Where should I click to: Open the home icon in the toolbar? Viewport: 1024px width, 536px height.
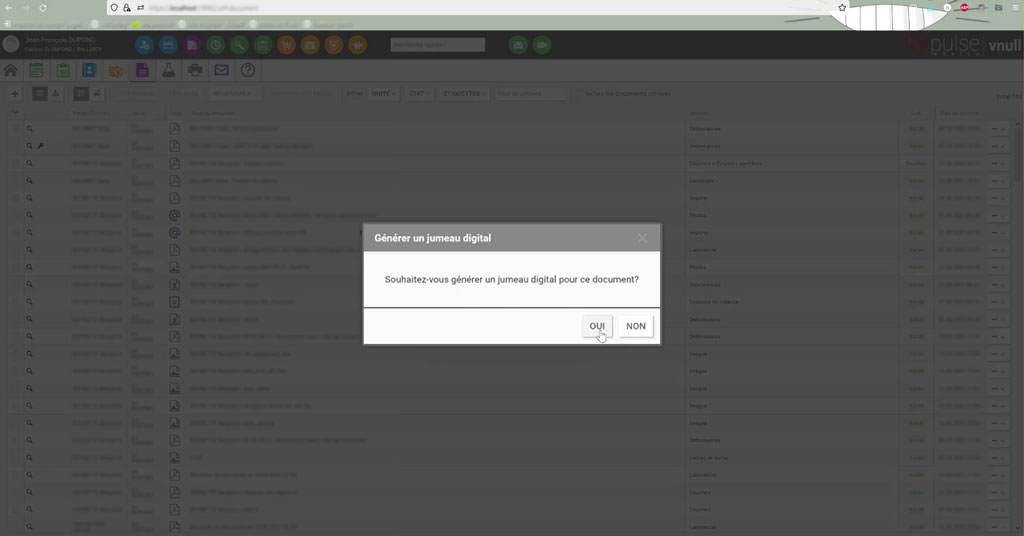click(10, 71)
